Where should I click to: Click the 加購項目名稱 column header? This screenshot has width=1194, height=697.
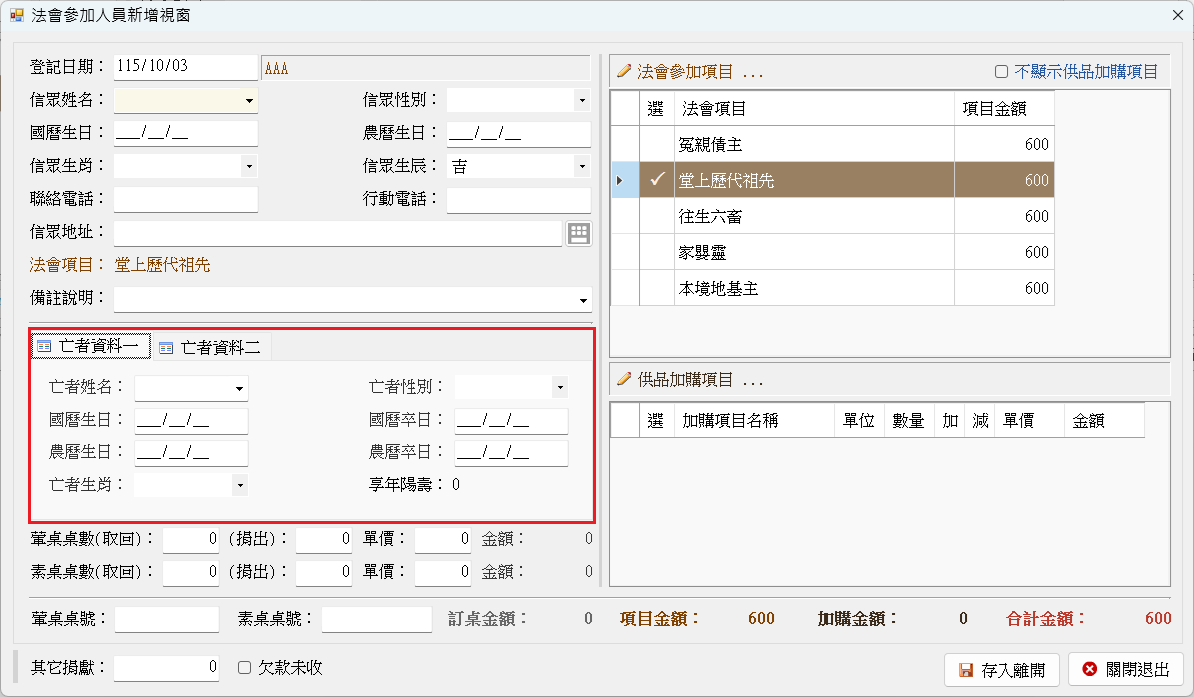point(755,420)
